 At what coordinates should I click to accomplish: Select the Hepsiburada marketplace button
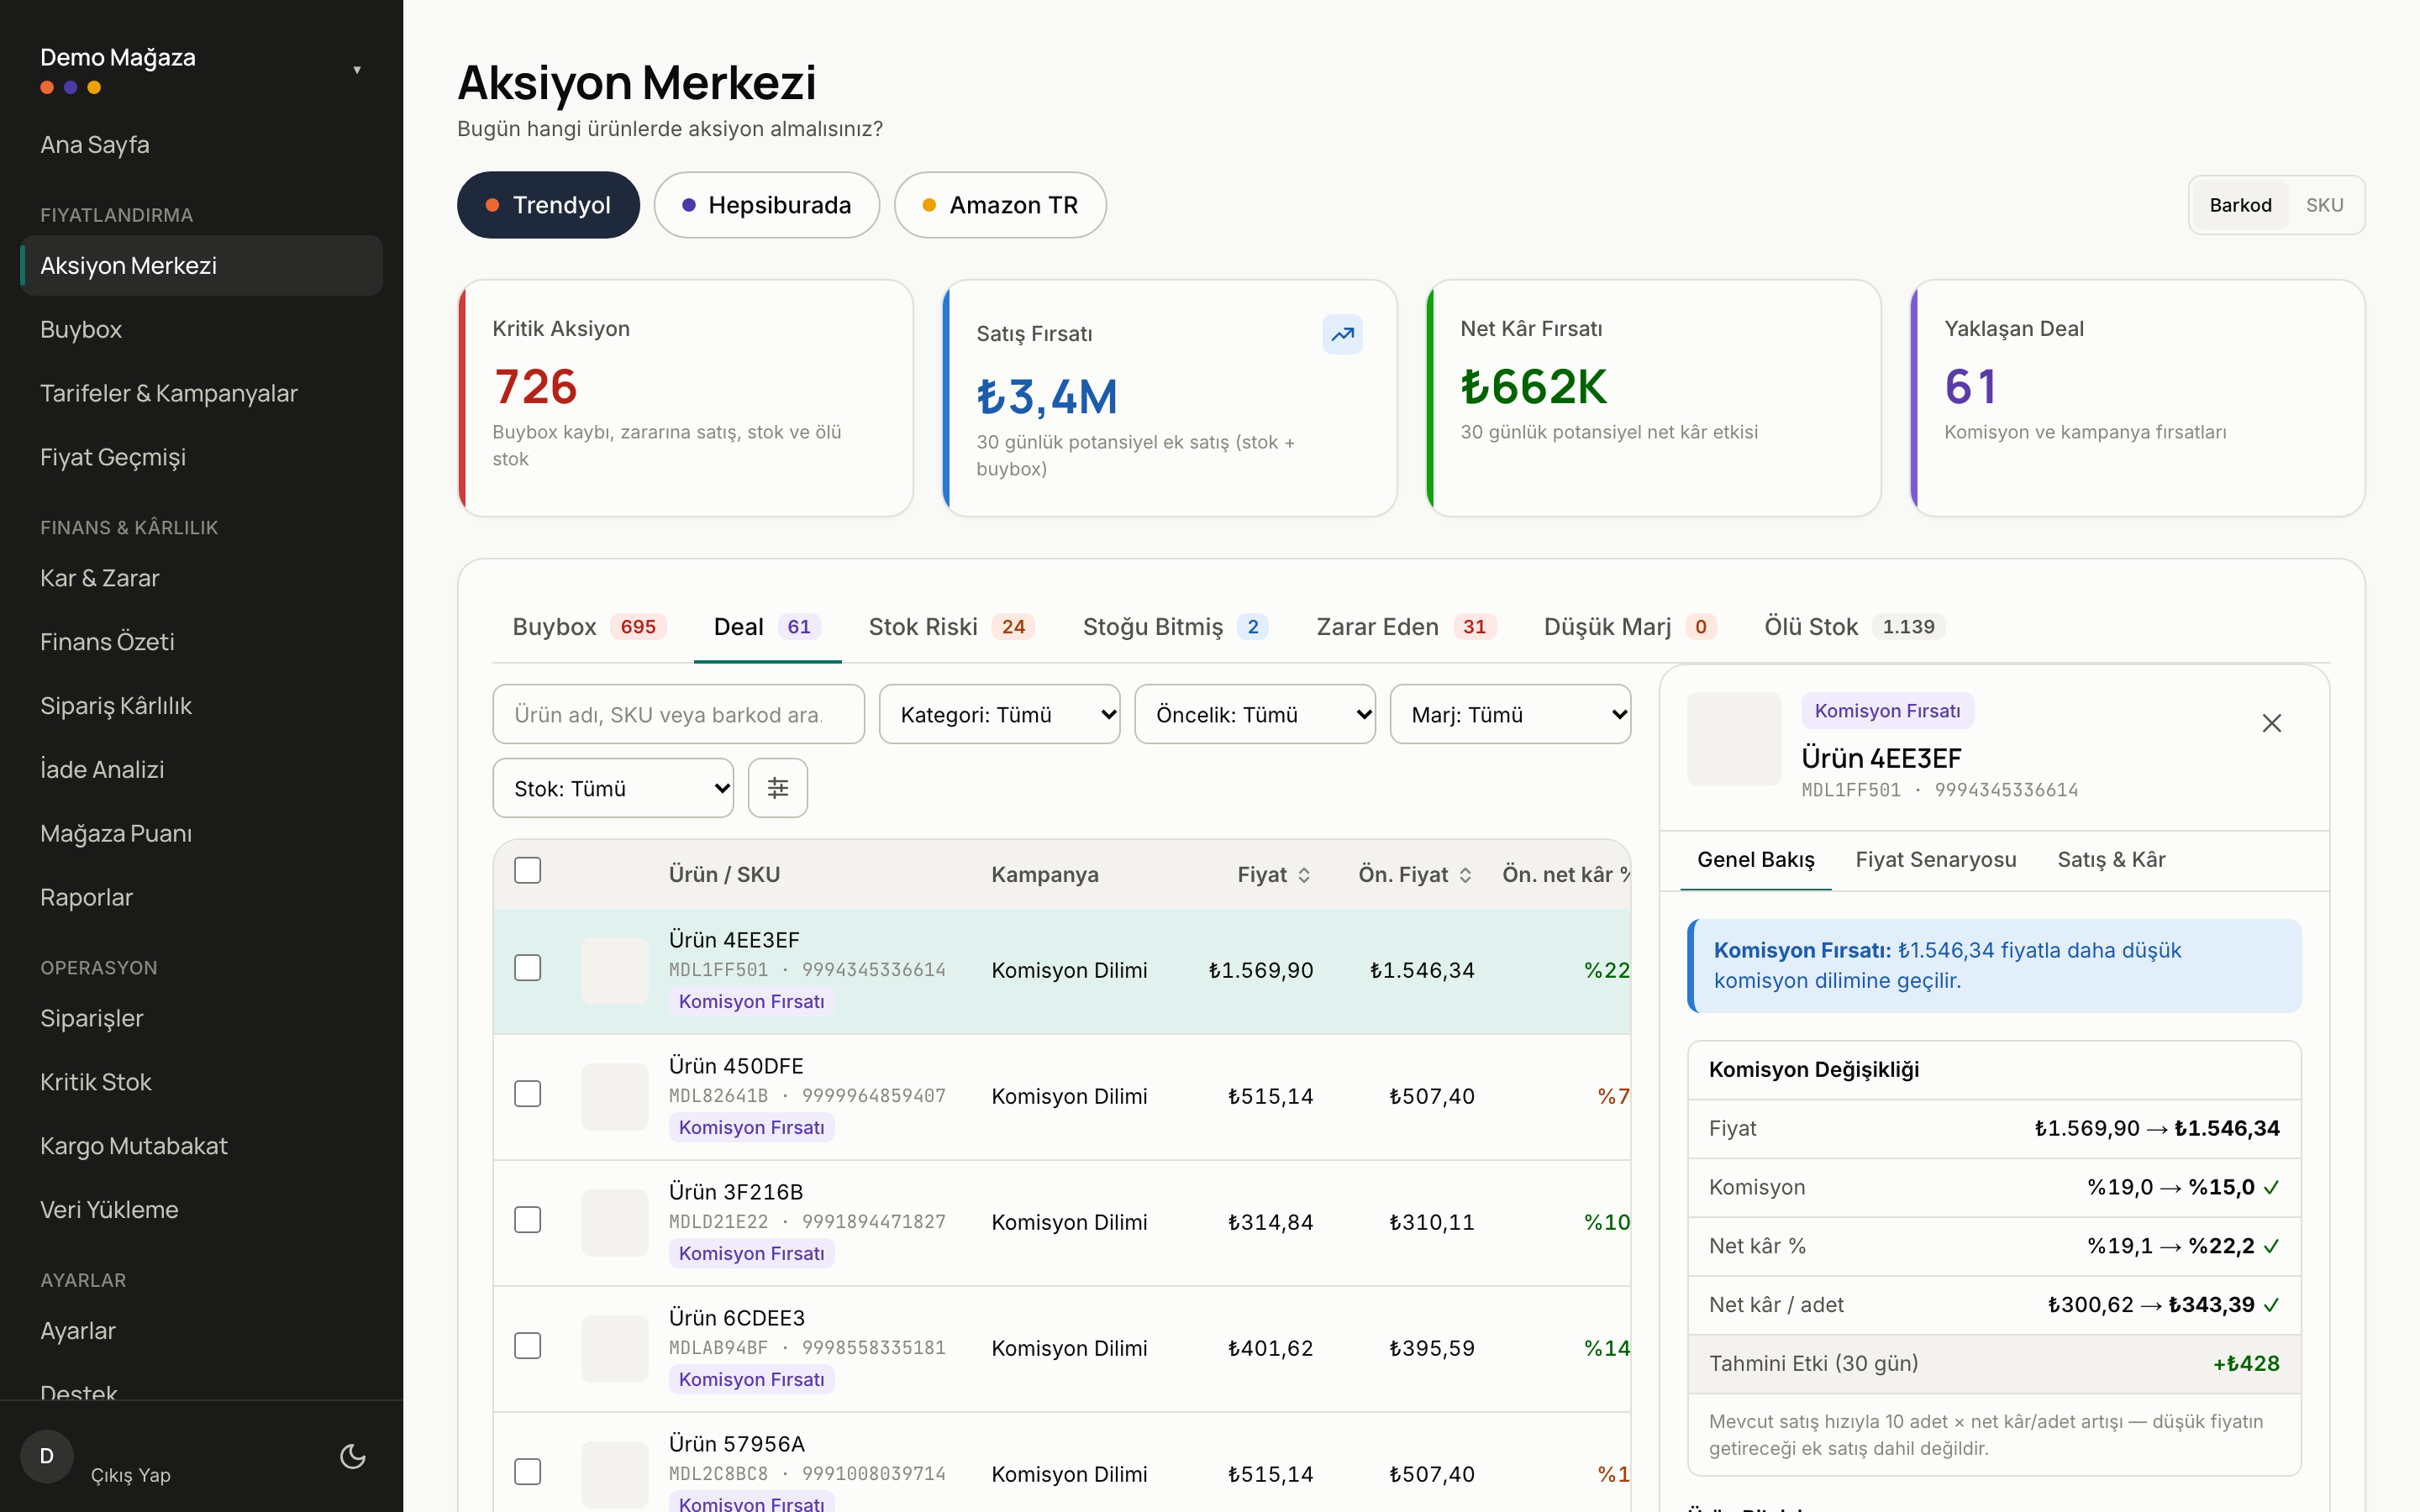[x=767, y=205]
